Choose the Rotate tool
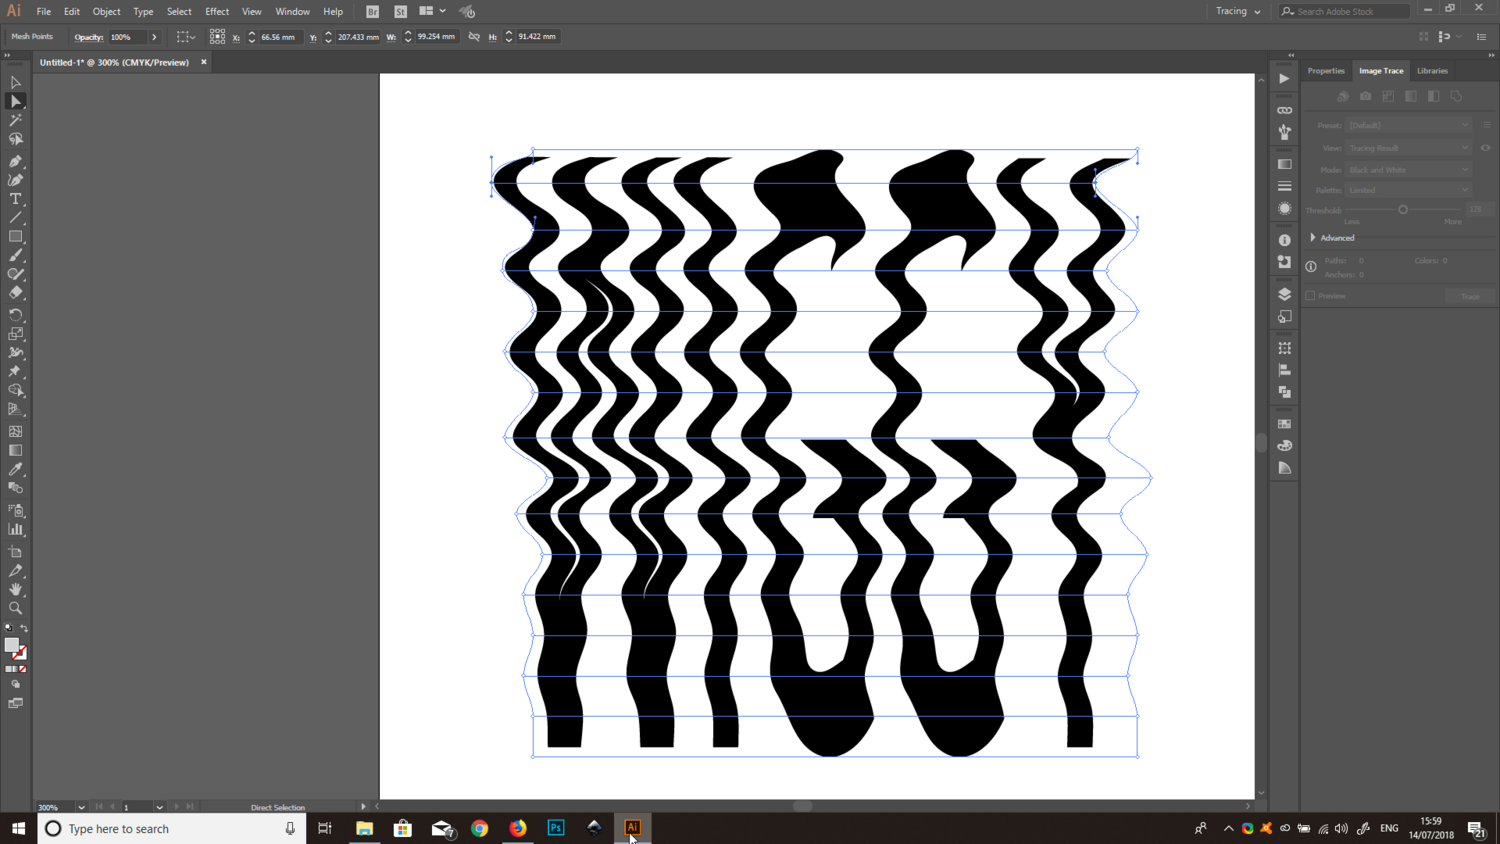The image size is (1500, 844). point(15,315)
